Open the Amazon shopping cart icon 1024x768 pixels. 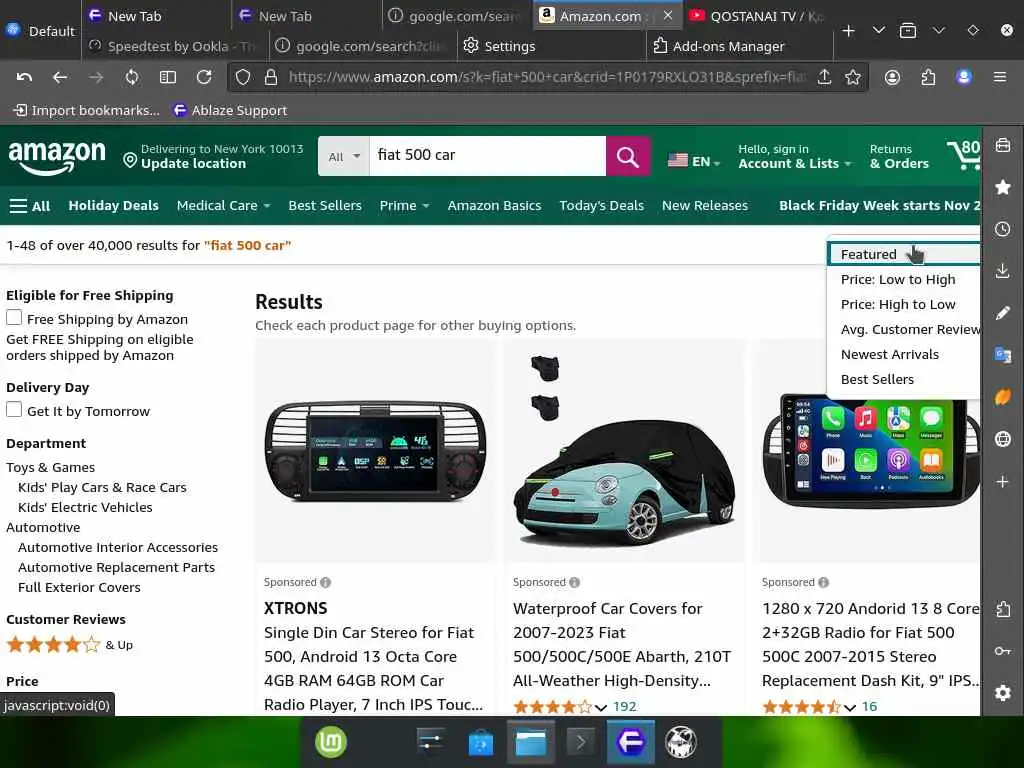tap(963, 155)
